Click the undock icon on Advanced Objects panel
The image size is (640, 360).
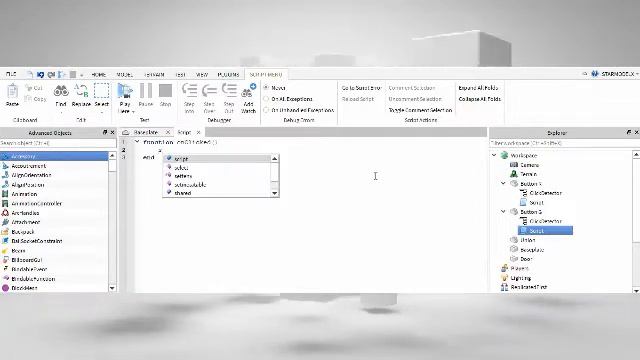click(104, 132)
